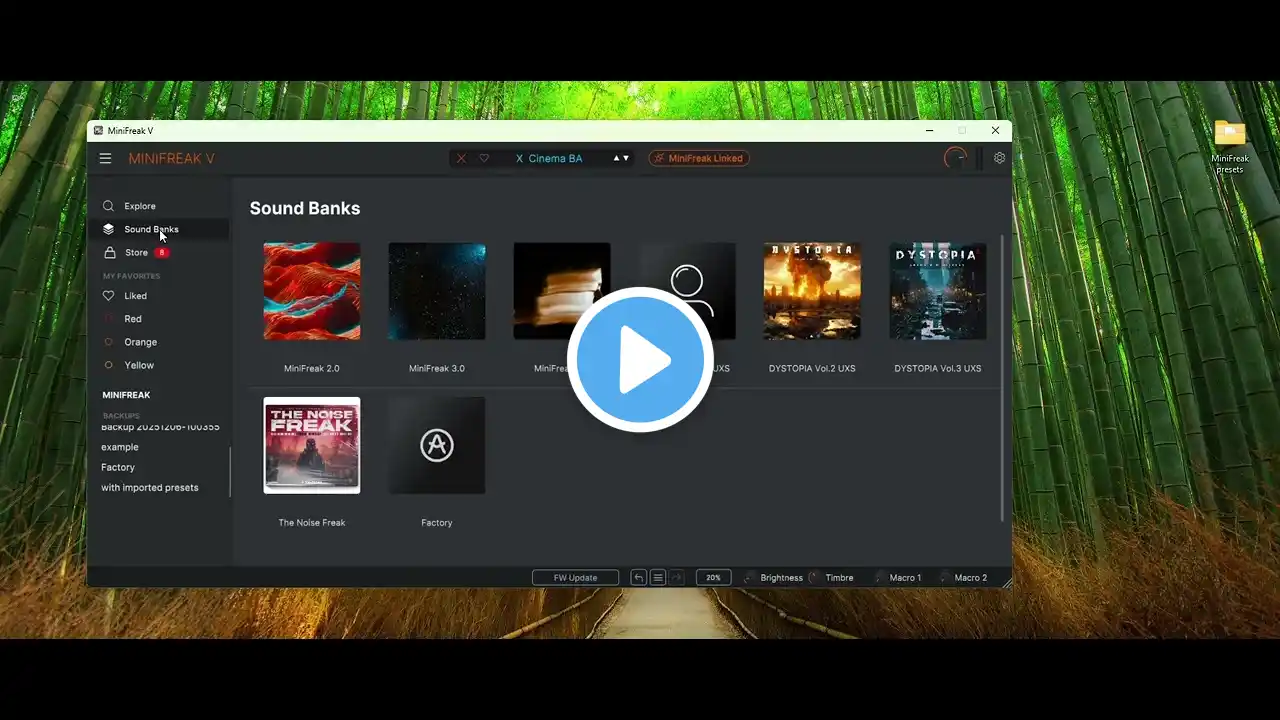Click the X beside the heart icon

(461, 158)
